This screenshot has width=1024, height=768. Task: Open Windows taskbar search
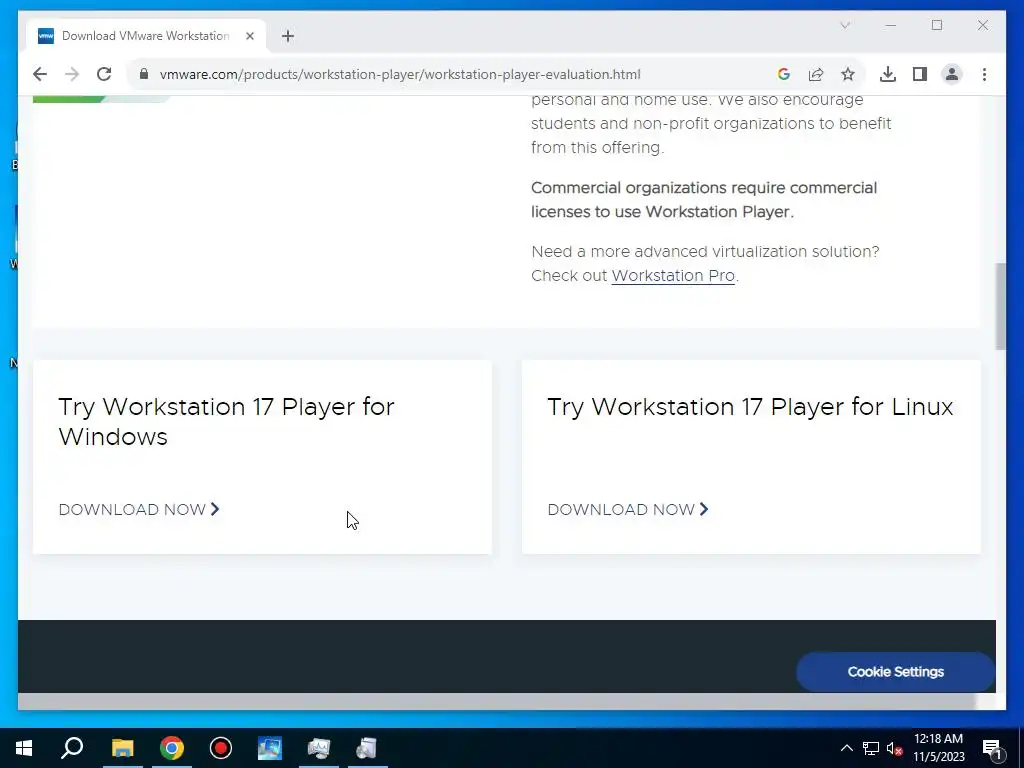pos(72,748)
